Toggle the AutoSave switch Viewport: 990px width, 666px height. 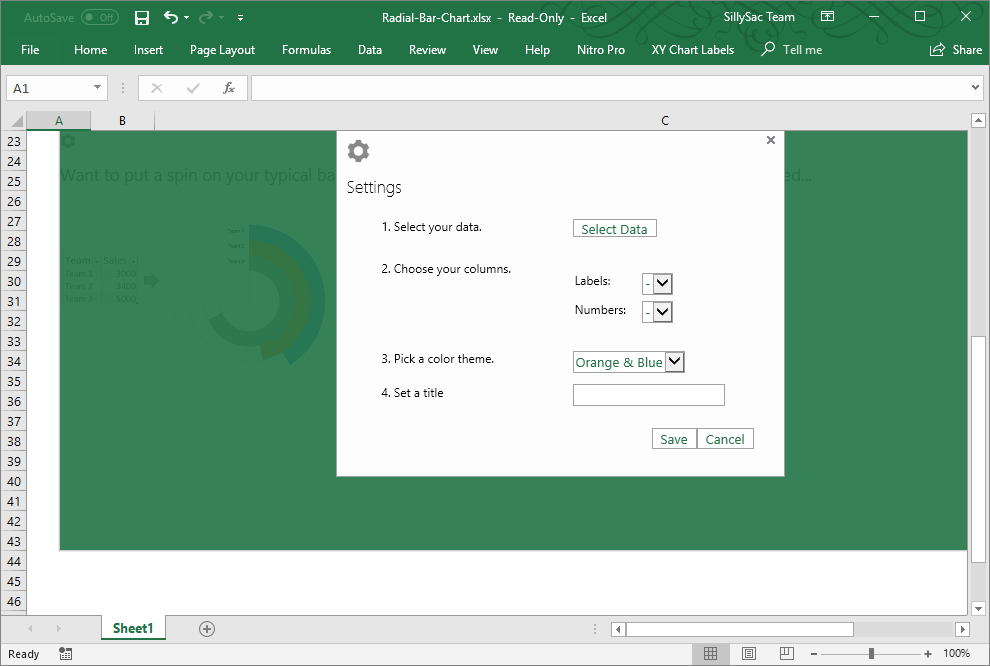coord(99,18)
